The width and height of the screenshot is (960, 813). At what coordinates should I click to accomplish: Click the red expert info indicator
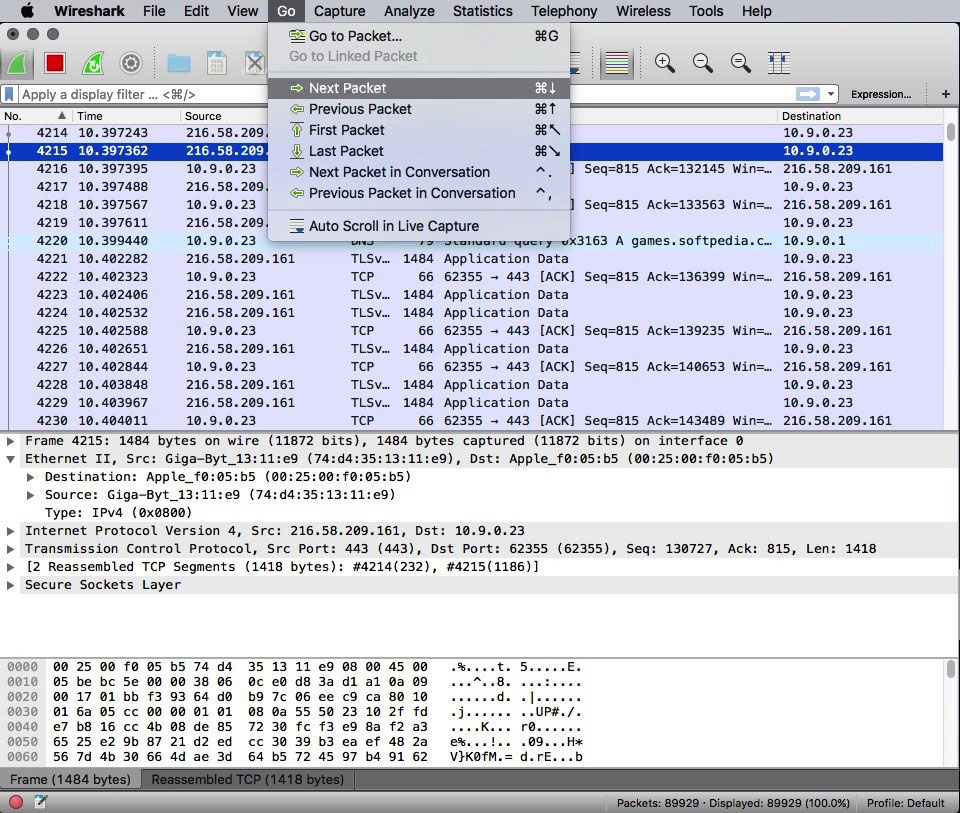[17, 802]
